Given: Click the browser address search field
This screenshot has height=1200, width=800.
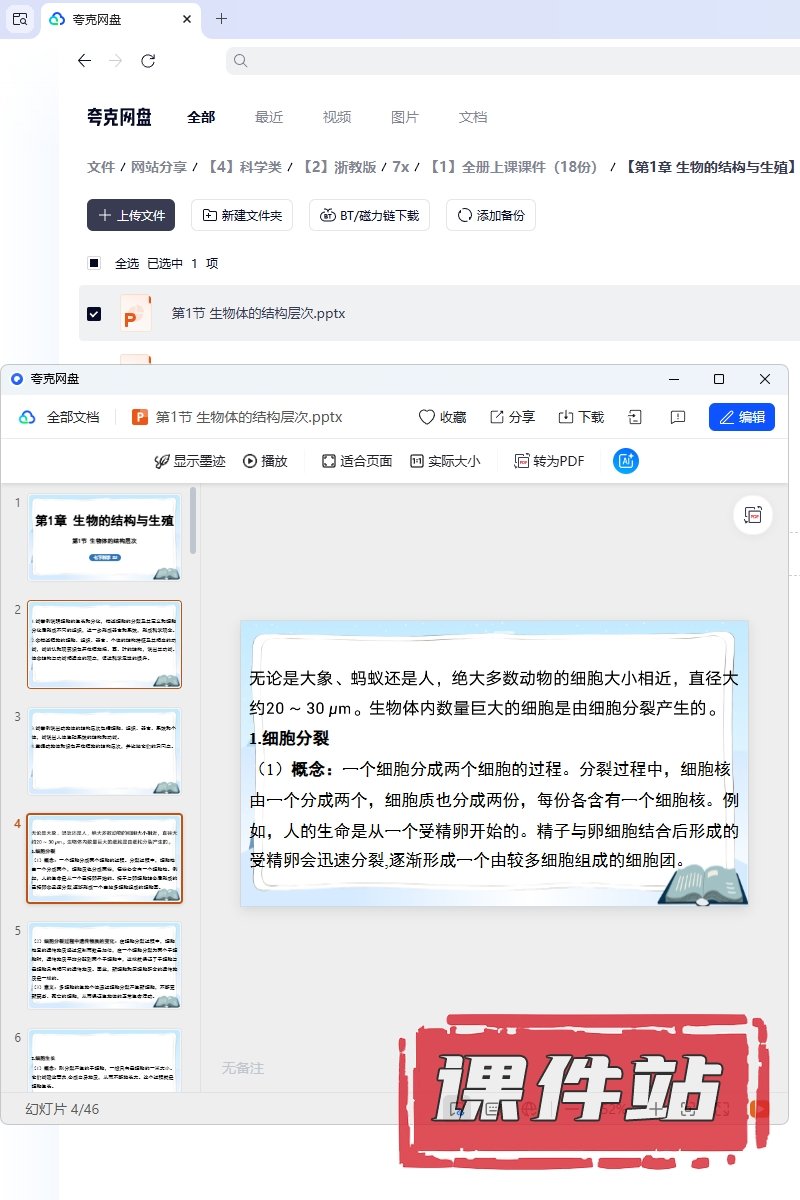Looking at the screenshot, I should point(510,61).
